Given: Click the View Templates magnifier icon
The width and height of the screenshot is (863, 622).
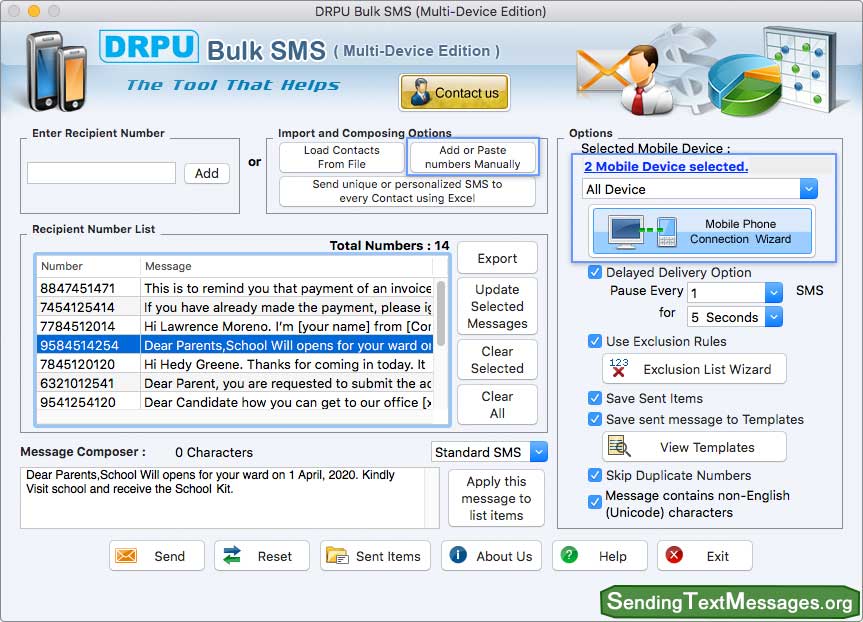Looking at the screenshot, I should pos(619,446).
